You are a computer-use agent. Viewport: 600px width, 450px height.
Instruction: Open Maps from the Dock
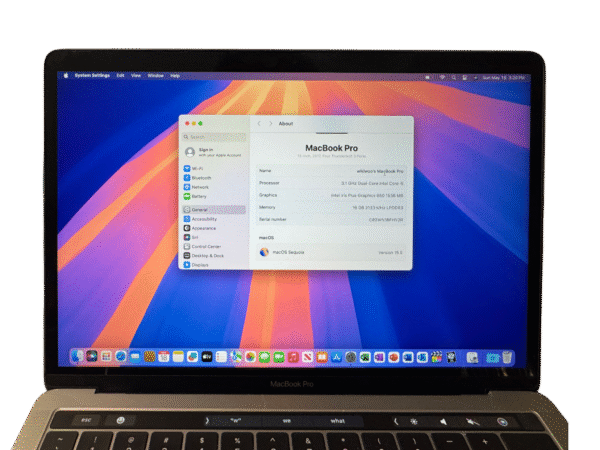(236, 357)
